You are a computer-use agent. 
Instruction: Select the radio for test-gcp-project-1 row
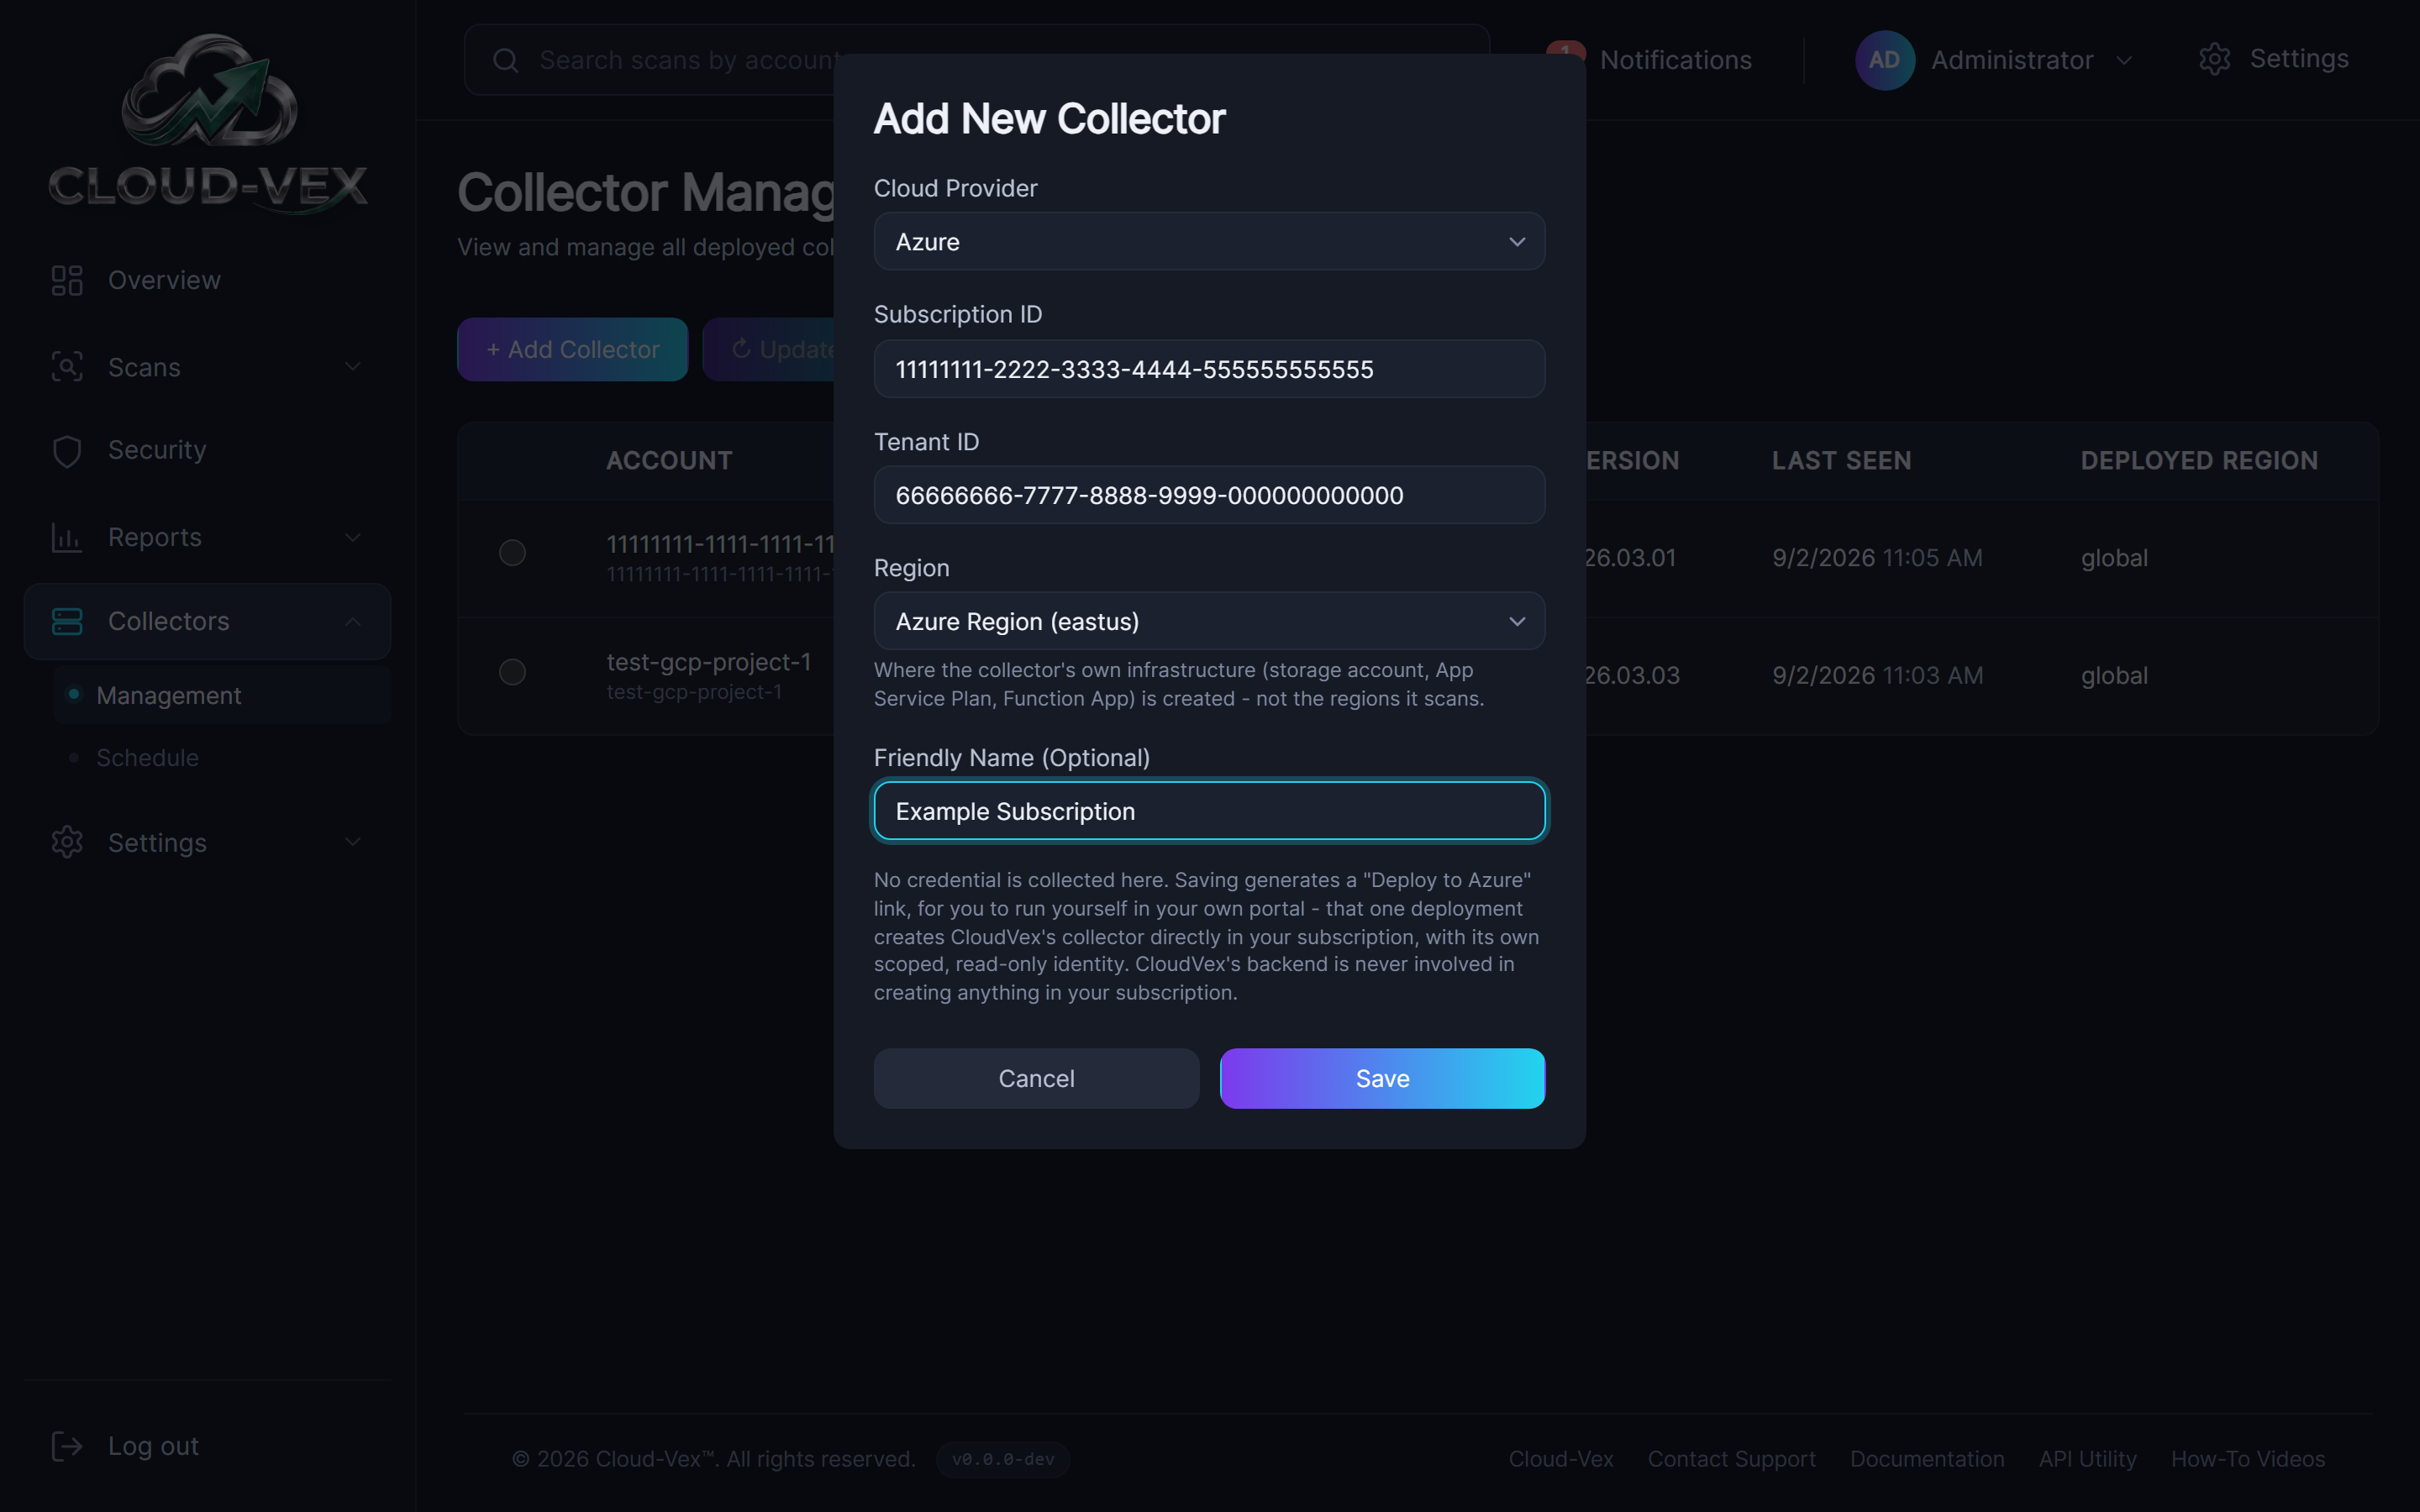(512, 671)
